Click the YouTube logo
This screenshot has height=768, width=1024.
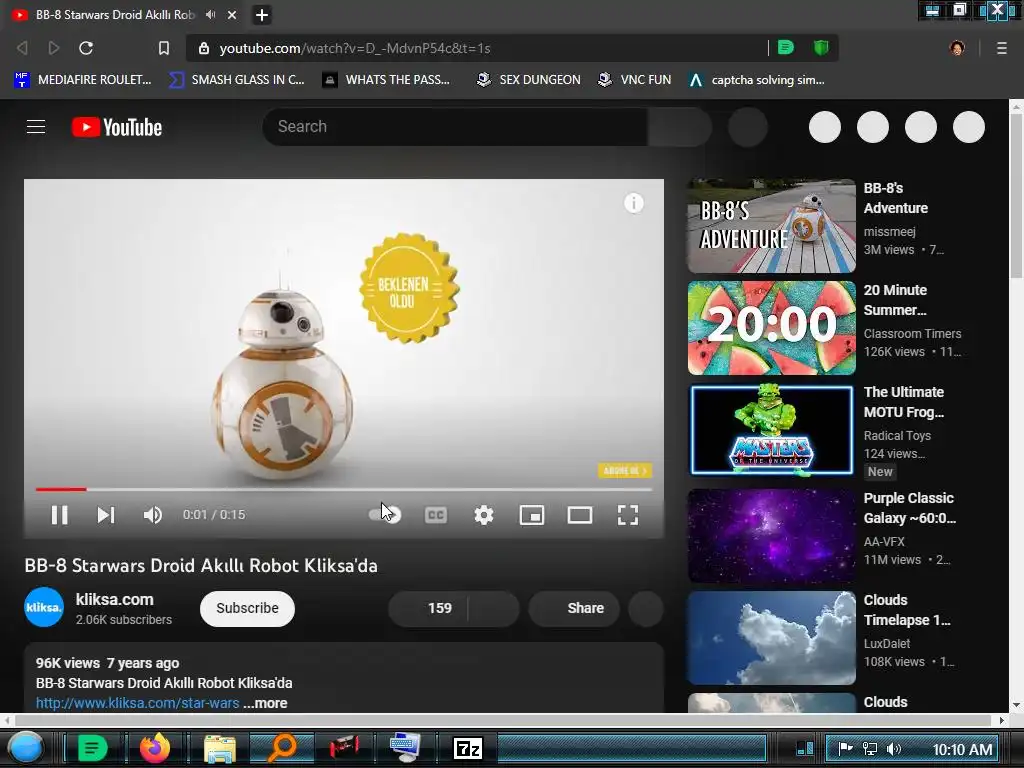tap(117, 127)
